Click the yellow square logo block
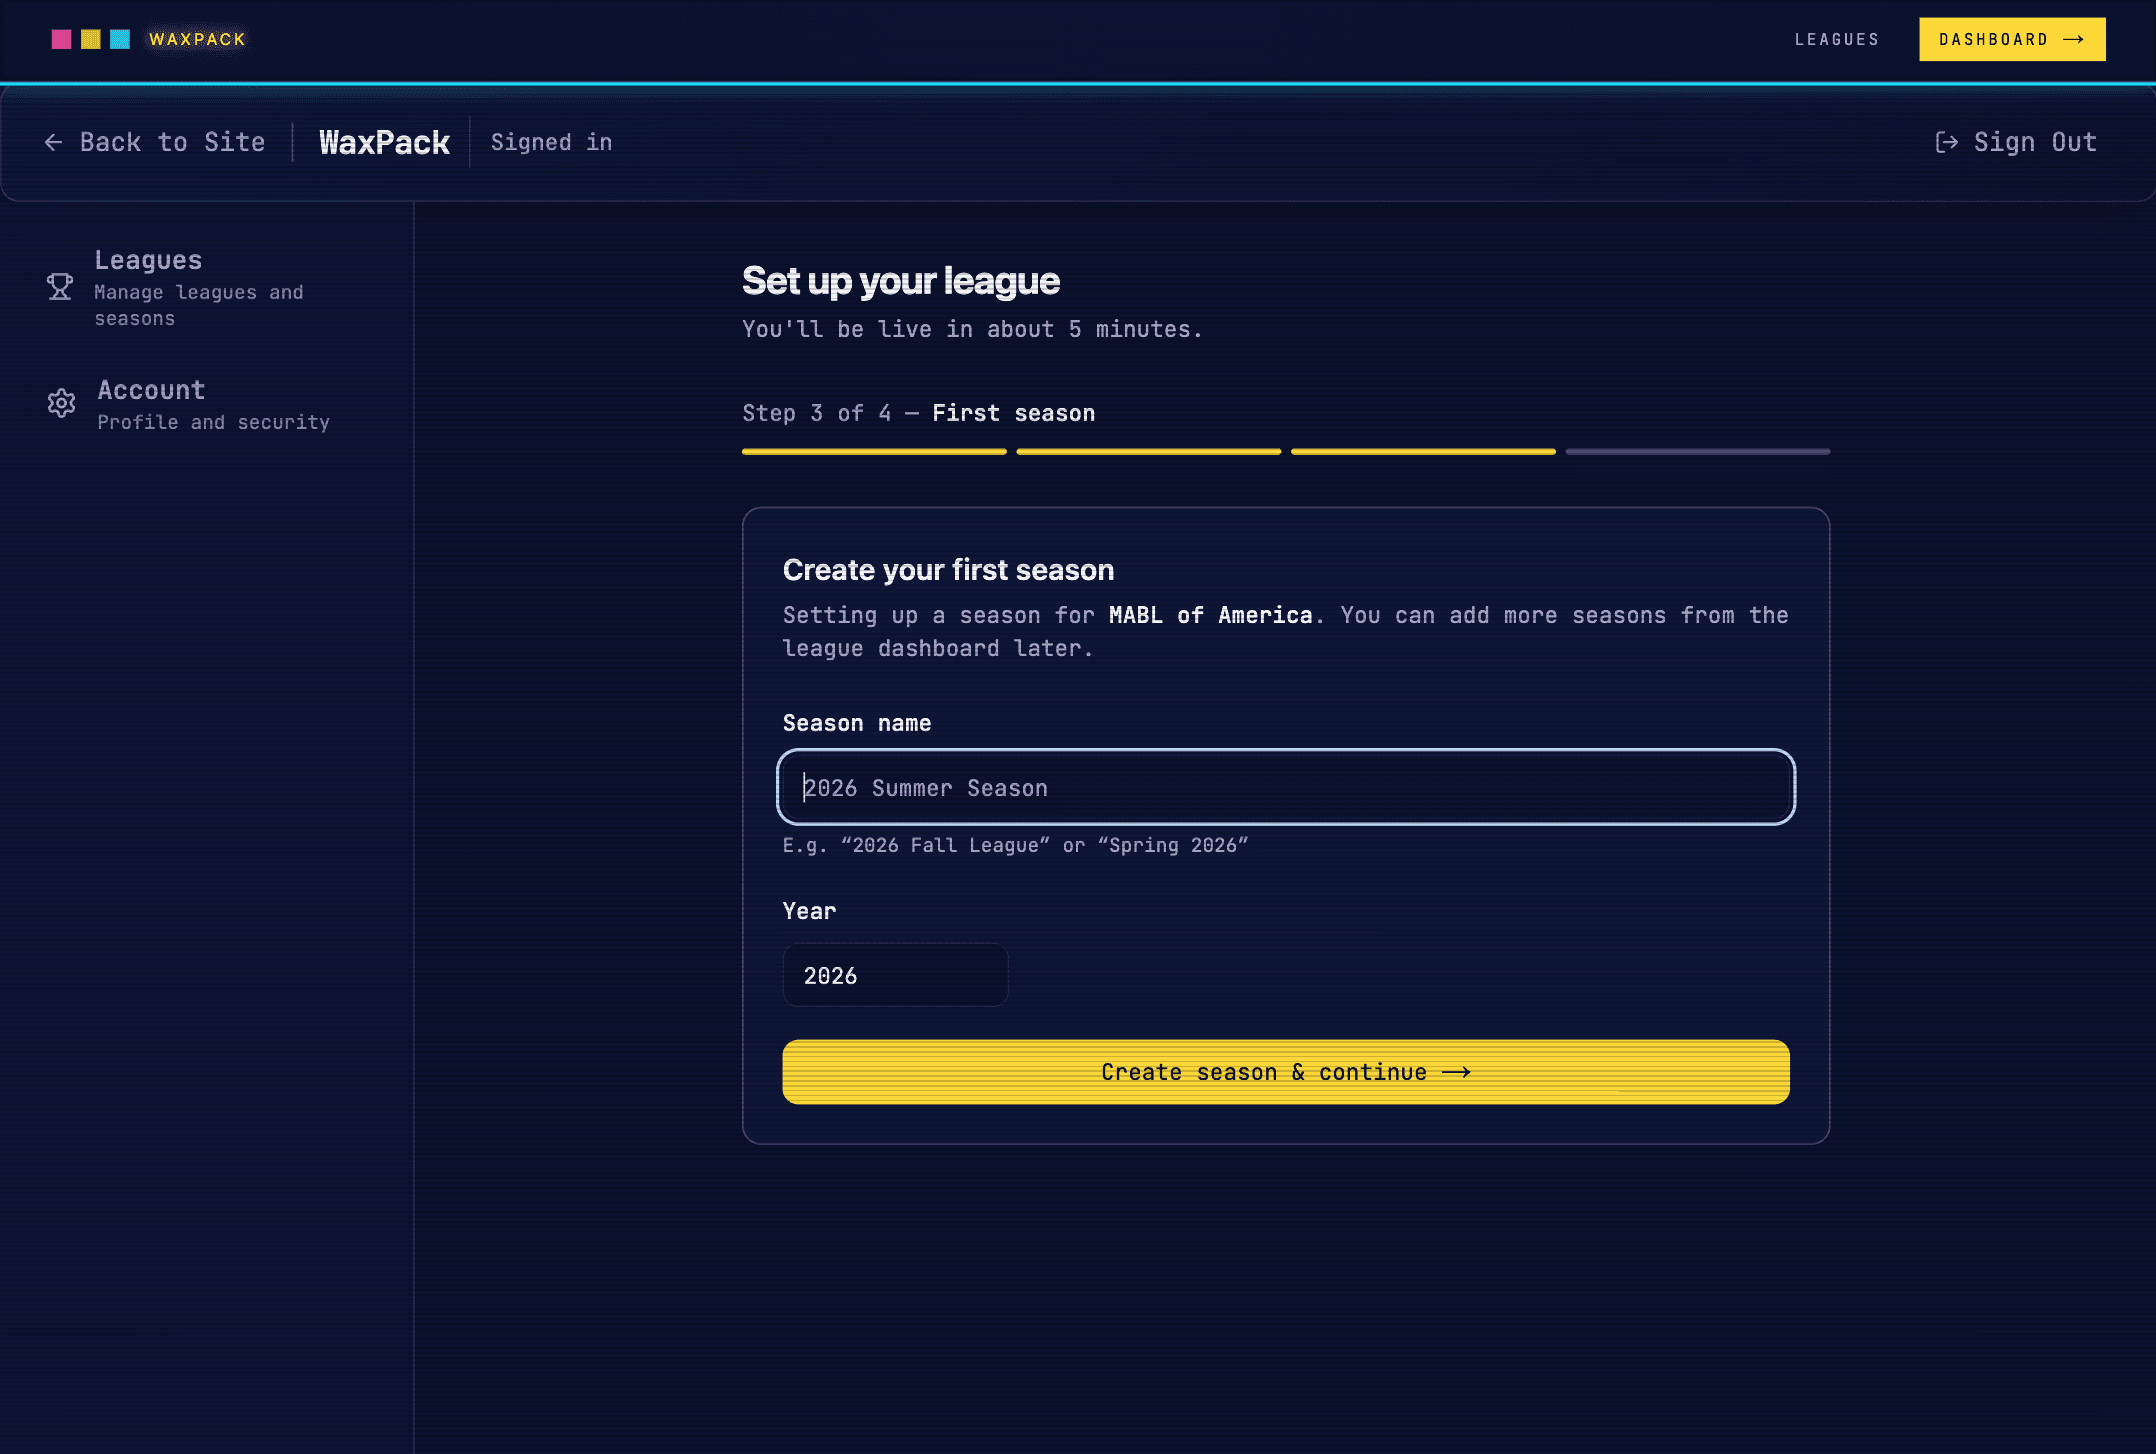The height and width of the screenshot is (1454, 2156). pyautogui.click(x=90, y=39)
